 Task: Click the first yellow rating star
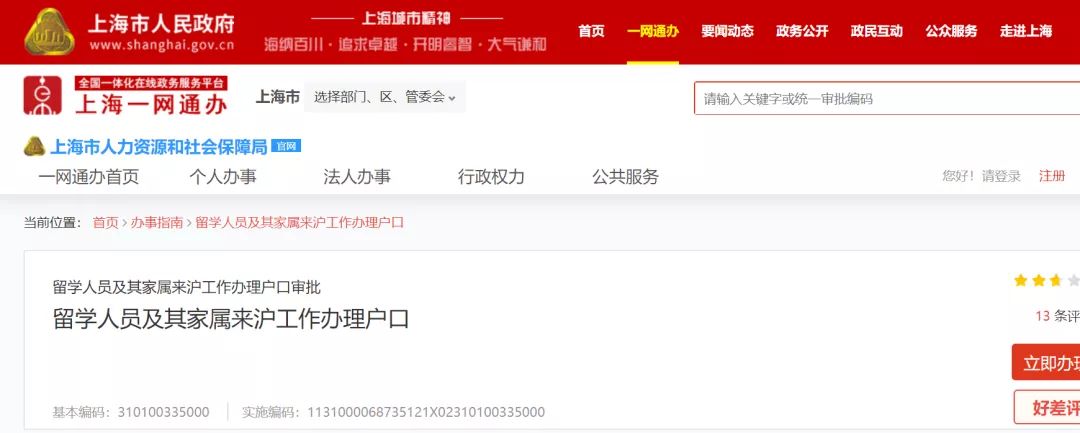point(1021,280)
